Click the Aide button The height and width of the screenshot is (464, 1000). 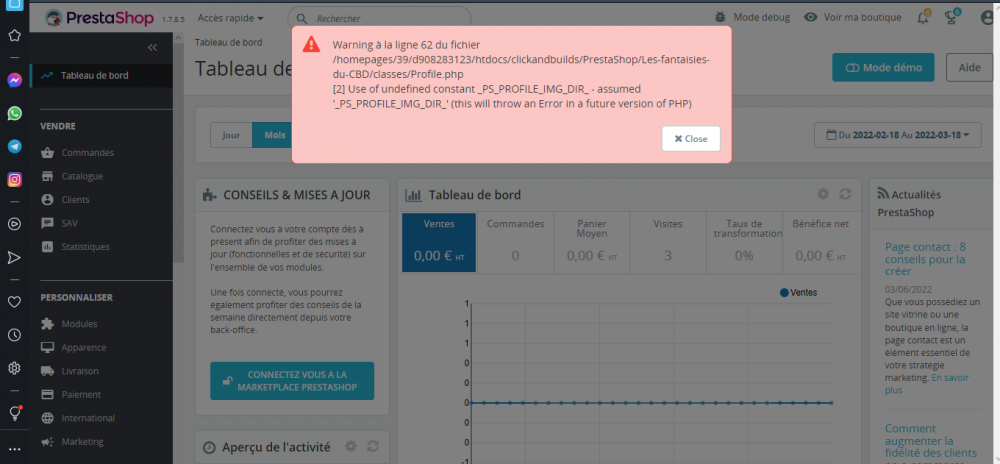(x=969, y=68)
